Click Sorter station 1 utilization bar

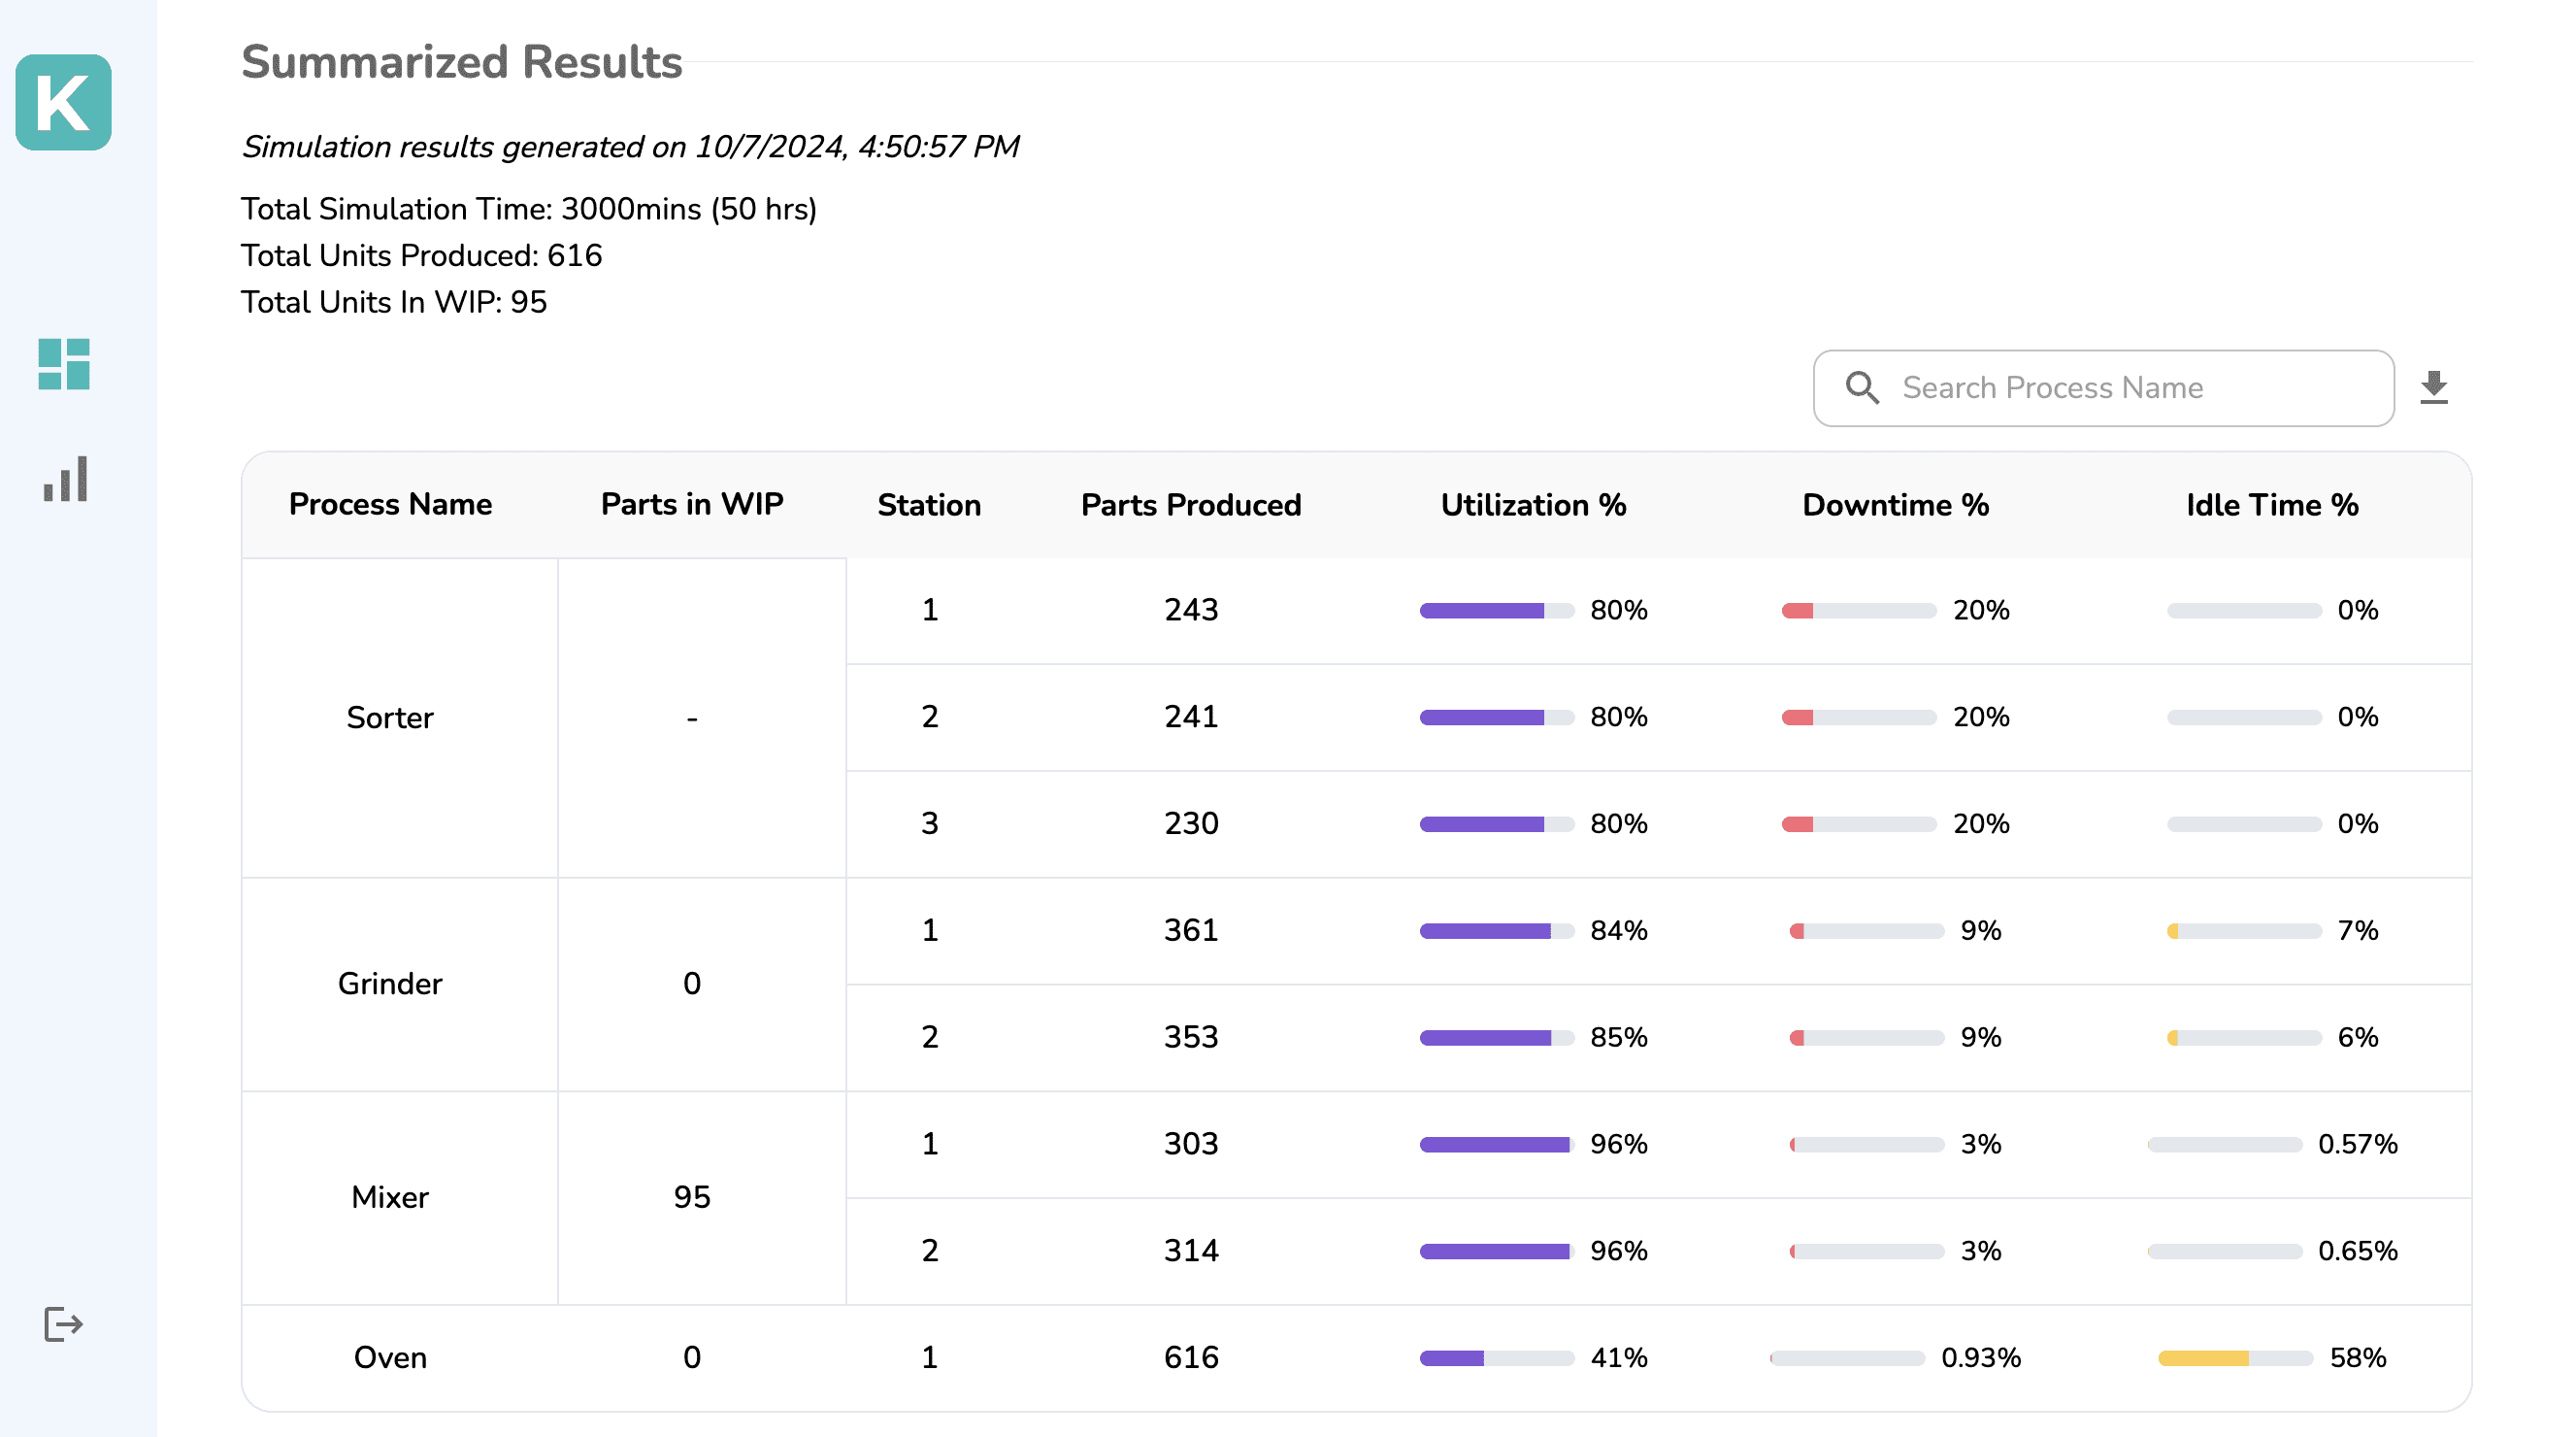point(1496,610)
